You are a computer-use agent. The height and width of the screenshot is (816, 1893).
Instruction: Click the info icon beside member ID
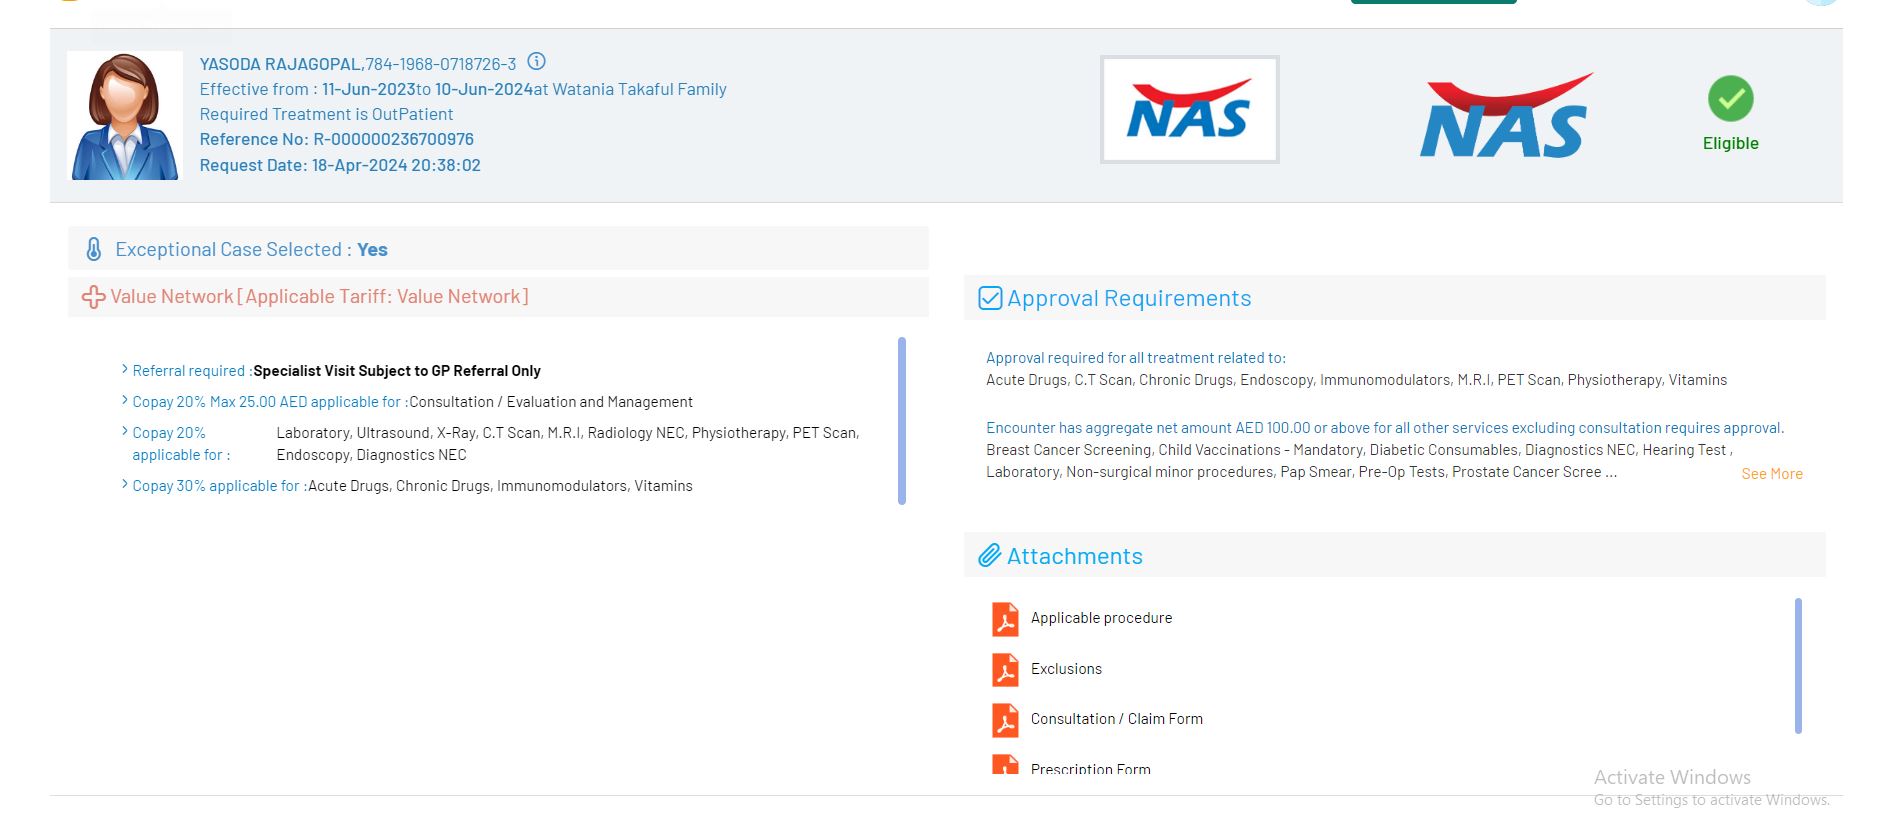[x=536, y=62]
